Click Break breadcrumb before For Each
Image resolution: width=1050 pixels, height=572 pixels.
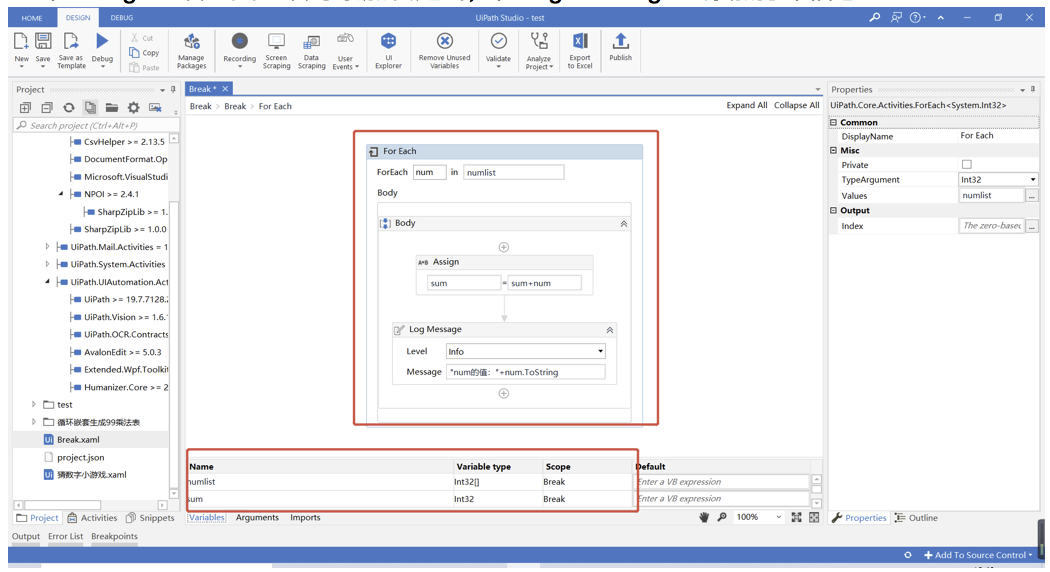pyautogui.click(x=235, y=106)
